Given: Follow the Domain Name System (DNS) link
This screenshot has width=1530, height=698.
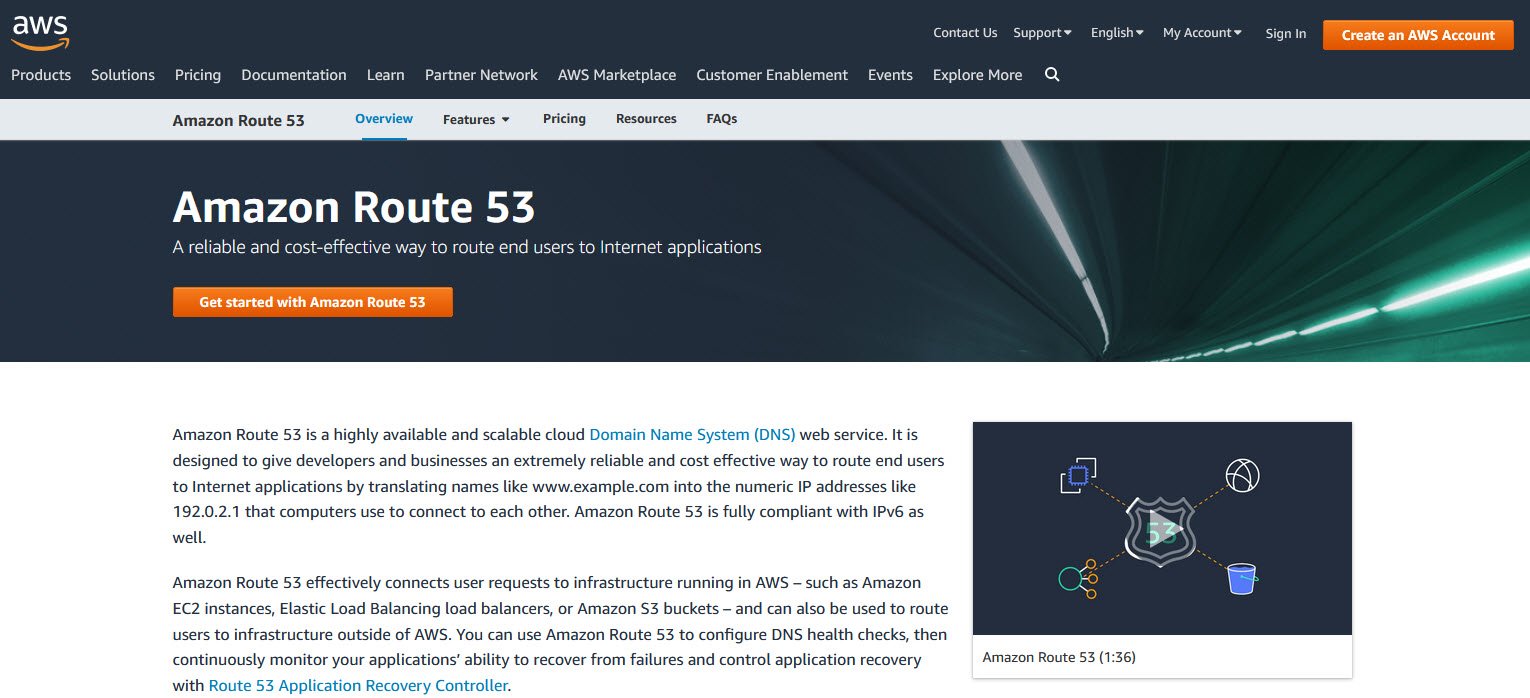Looking at the screenshot, I should (692, 435).
